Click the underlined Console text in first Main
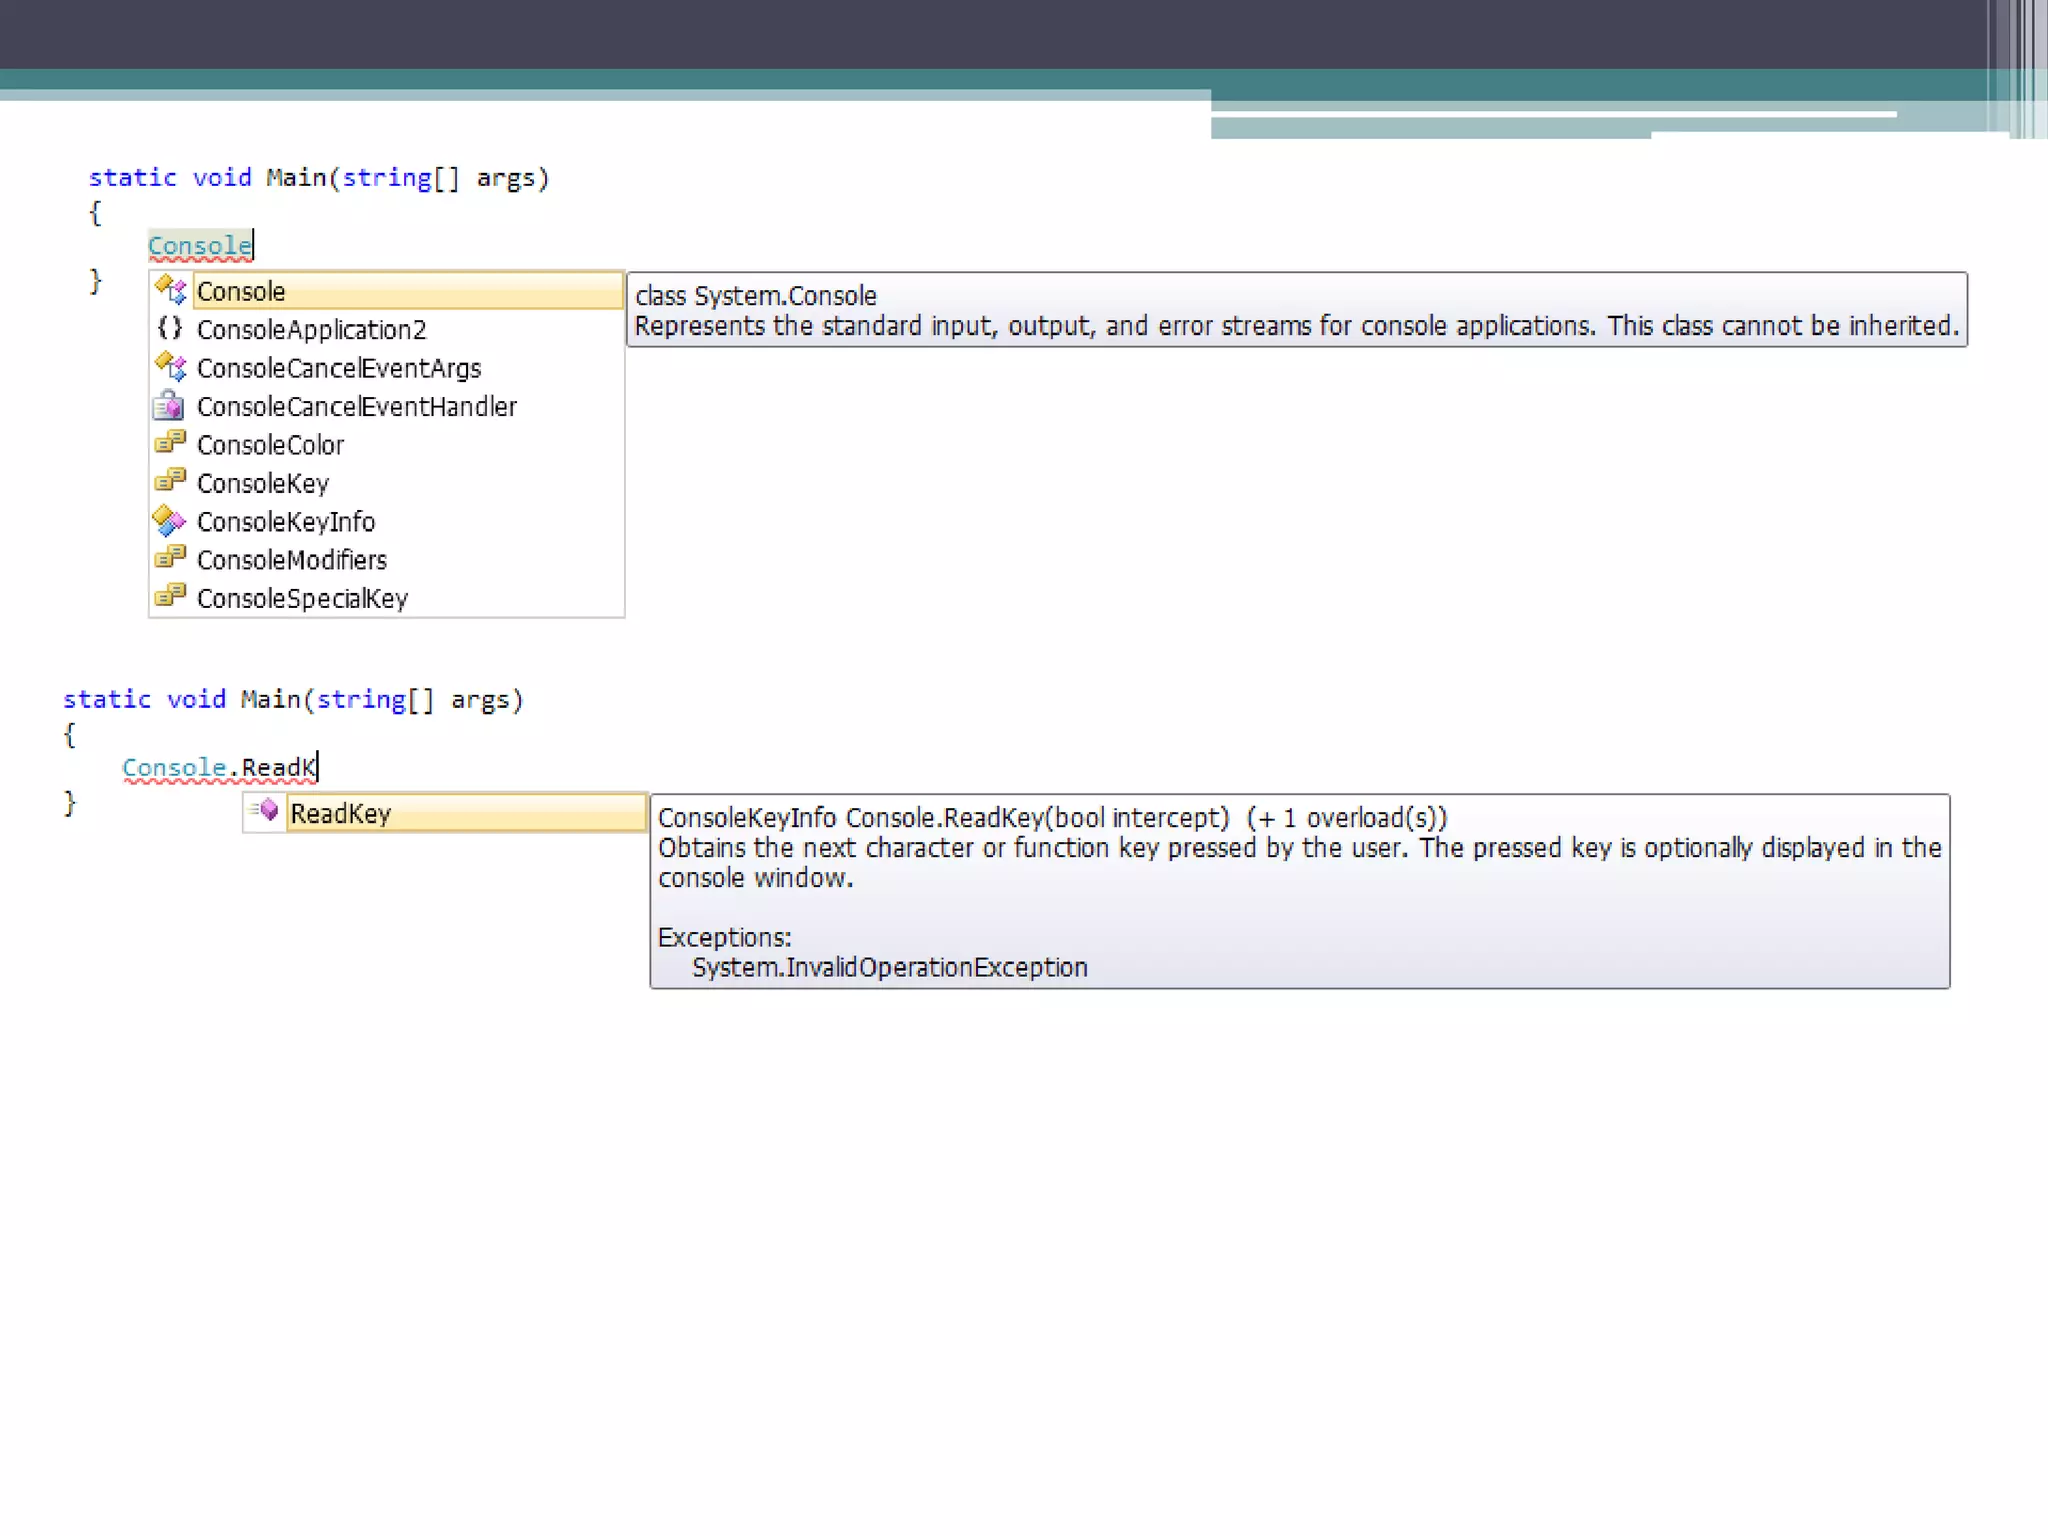 pos(199,245)
